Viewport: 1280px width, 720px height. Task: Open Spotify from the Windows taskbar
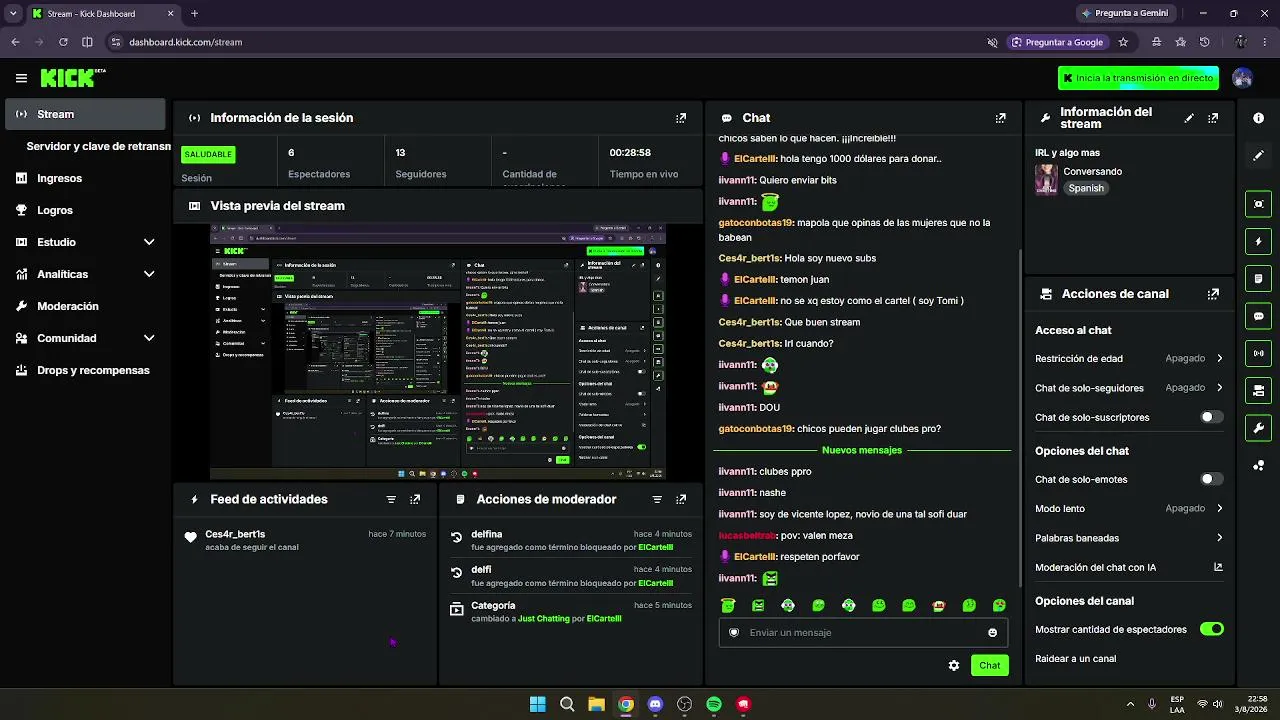tap(714, 704)
